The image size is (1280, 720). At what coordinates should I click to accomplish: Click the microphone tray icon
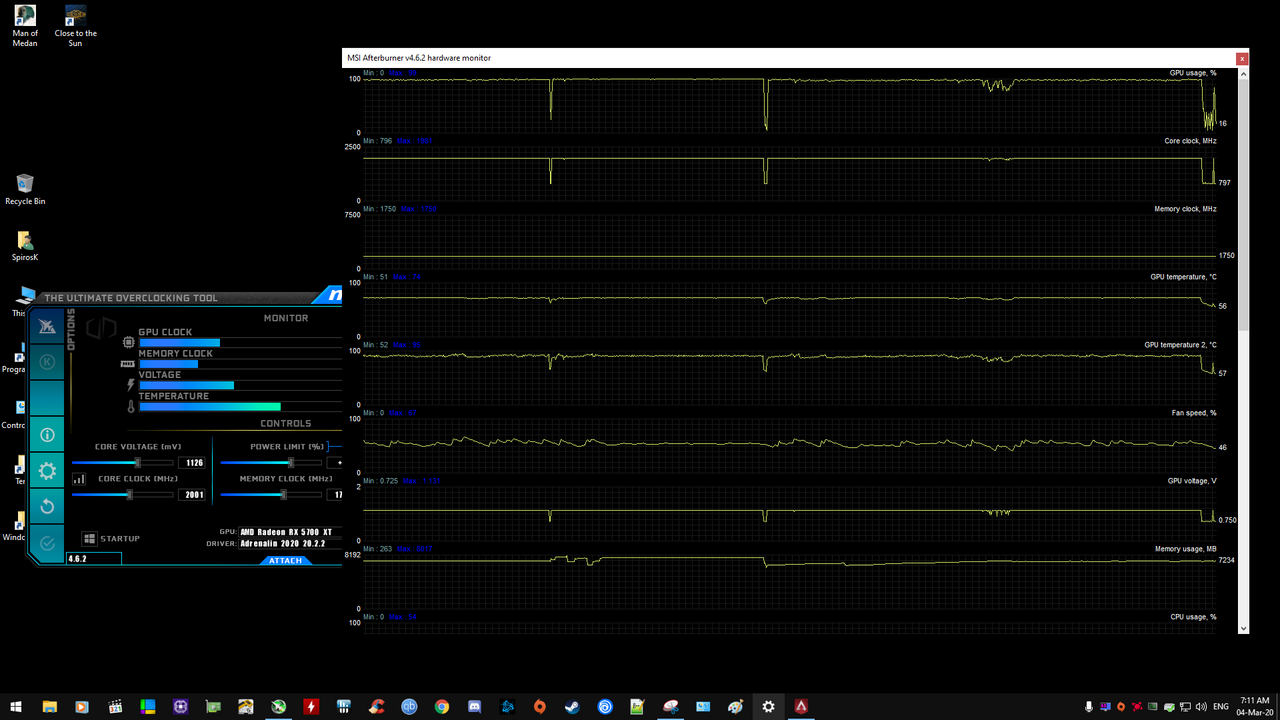click(1090, 706)
